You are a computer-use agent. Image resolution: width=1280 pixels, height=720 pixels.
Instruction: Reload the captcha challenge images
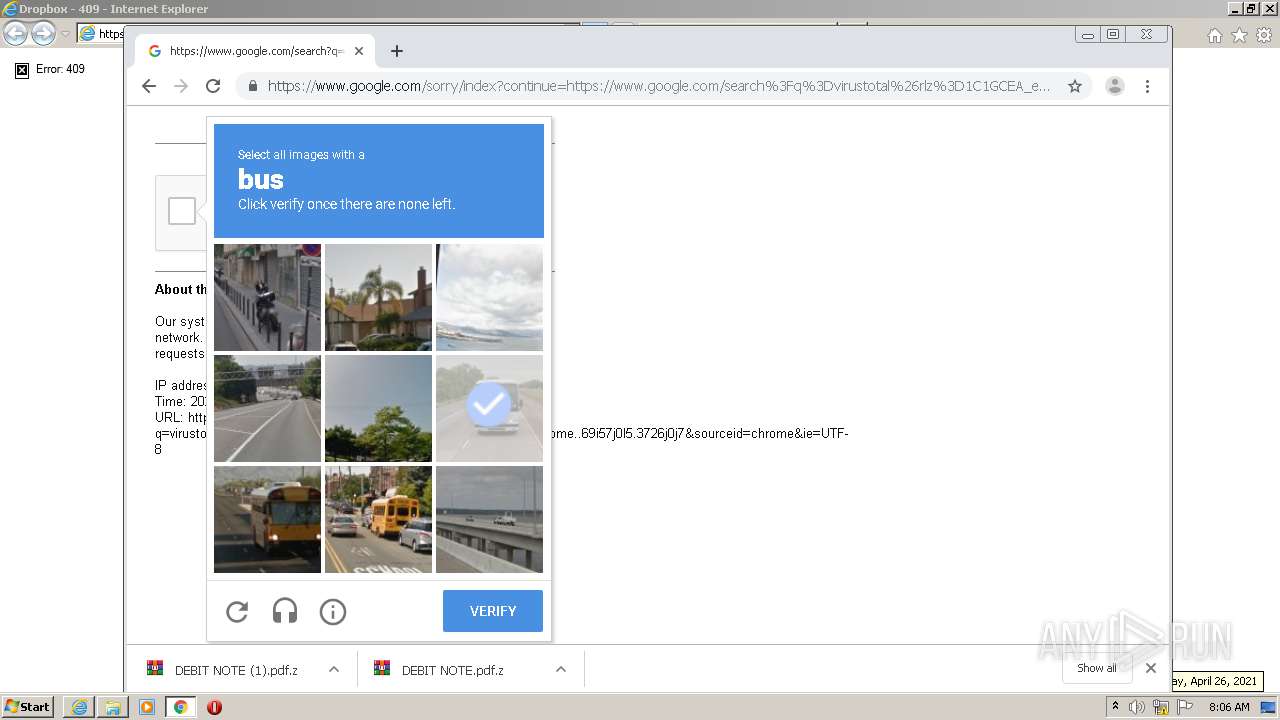pos(237,611)
